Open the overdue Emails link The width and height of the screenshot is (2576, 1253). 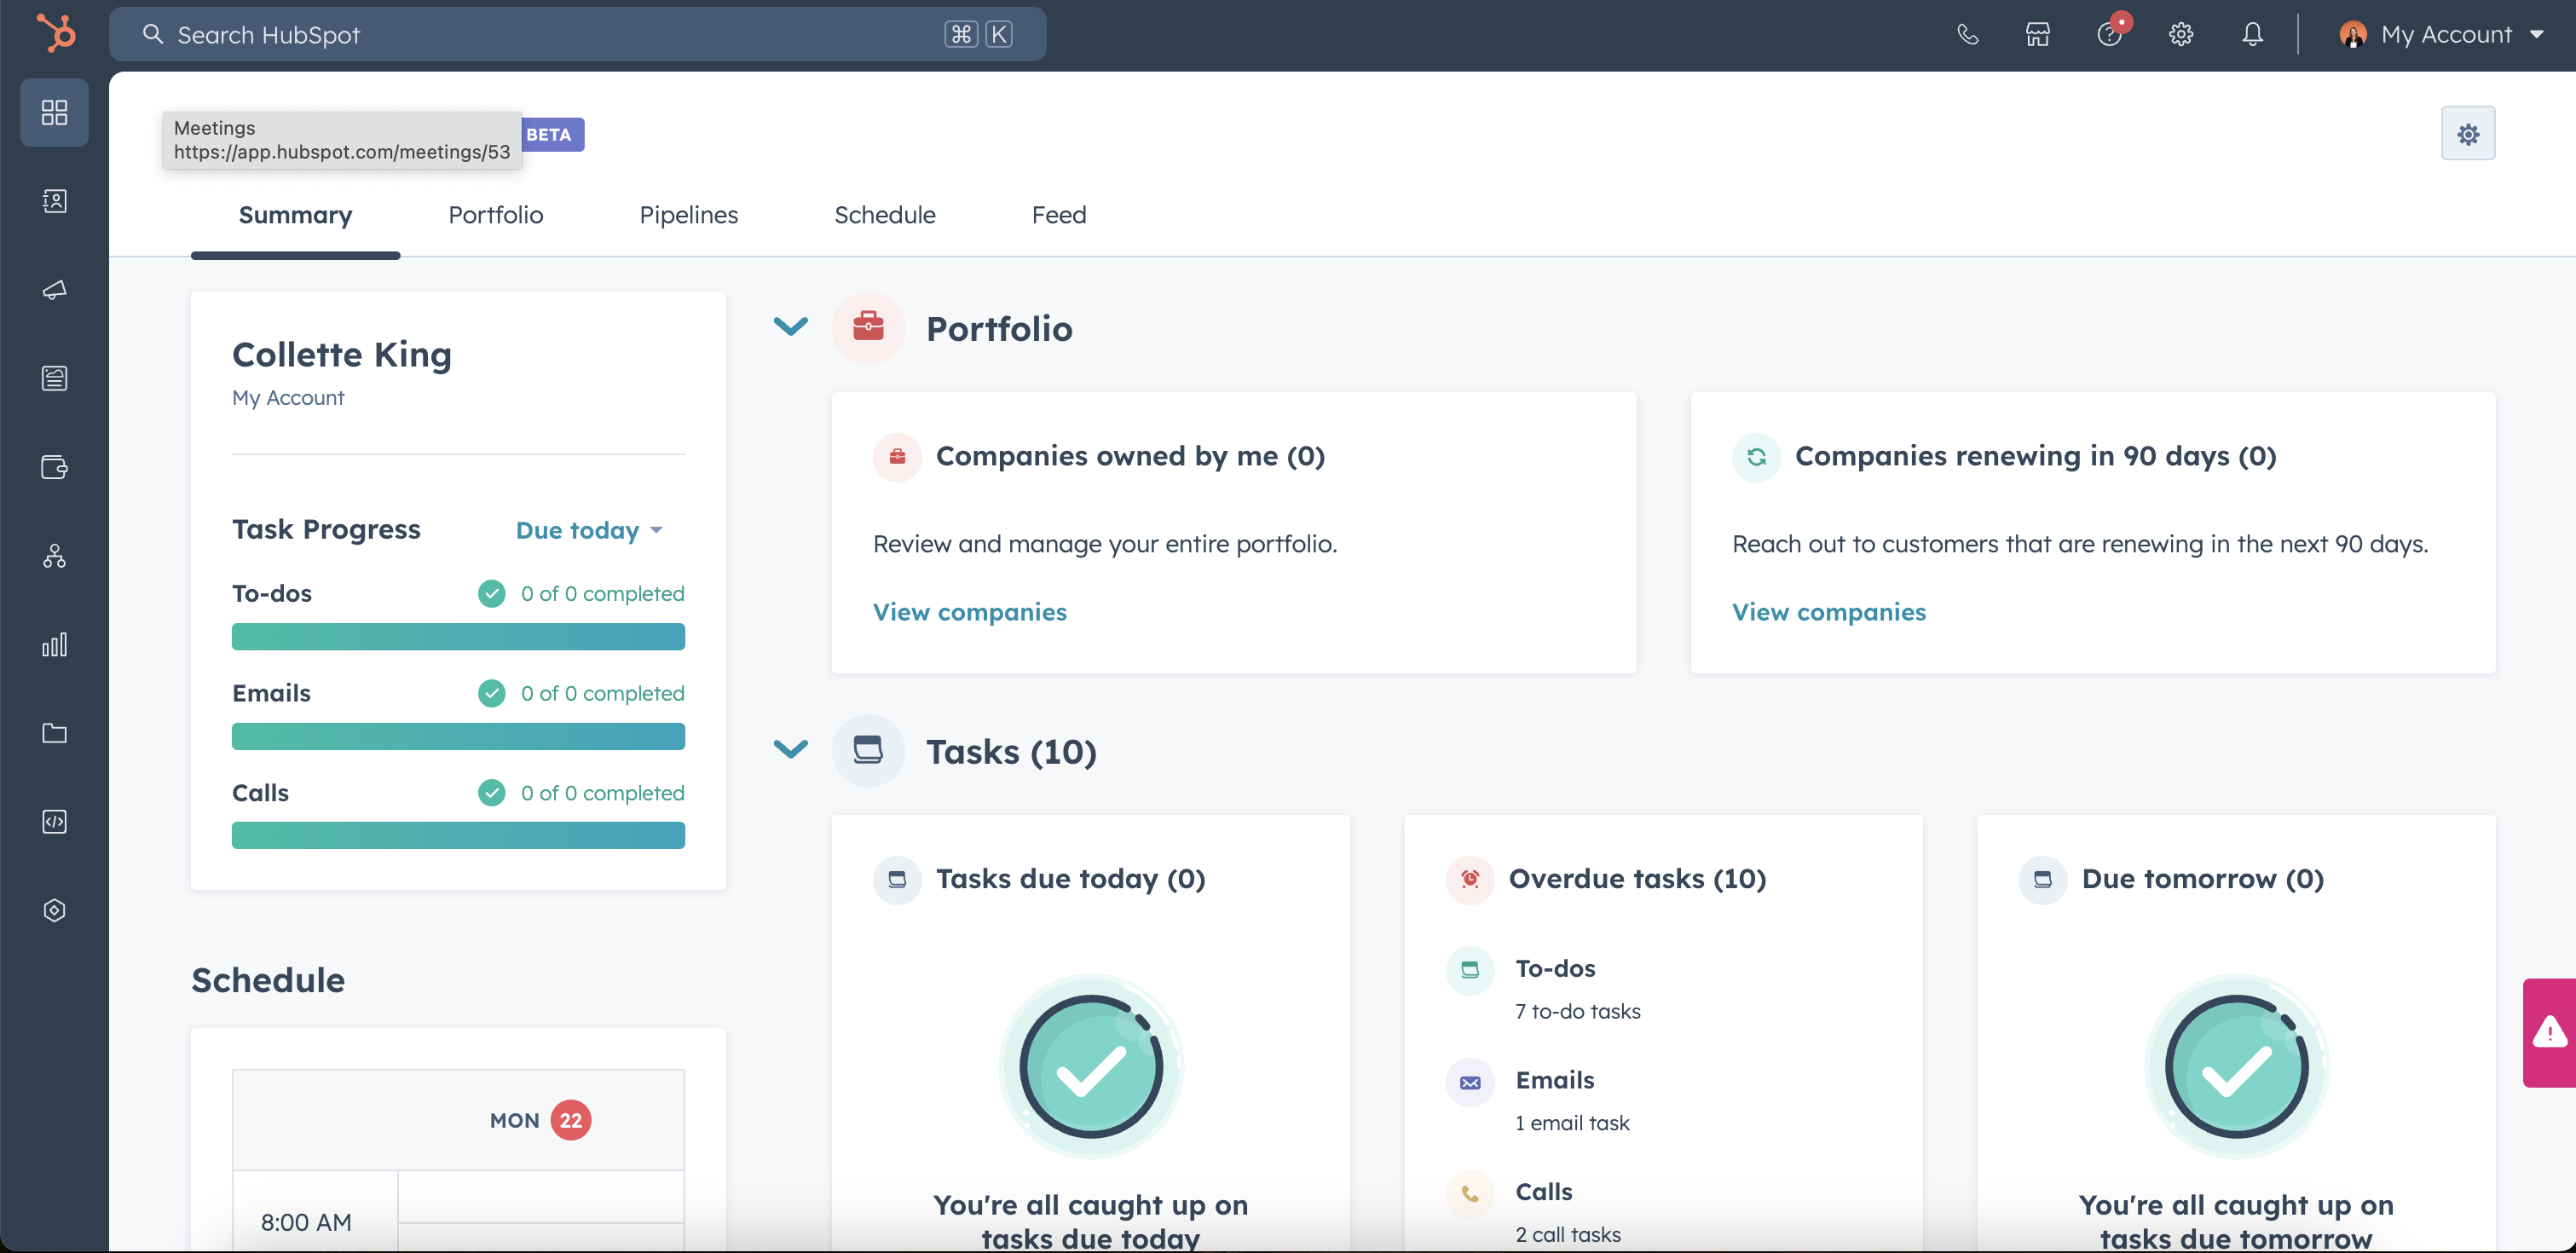(1554, 1080)
